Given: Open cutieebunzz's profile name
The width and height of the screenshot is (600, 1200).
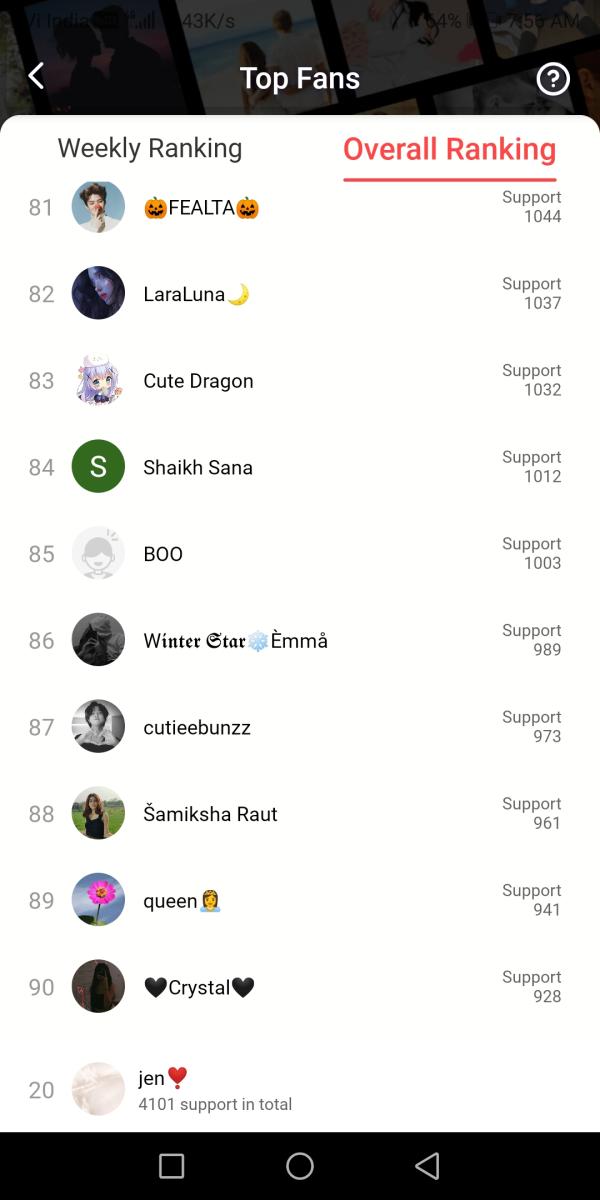Looking at the screenshot, I should (197, 728).
